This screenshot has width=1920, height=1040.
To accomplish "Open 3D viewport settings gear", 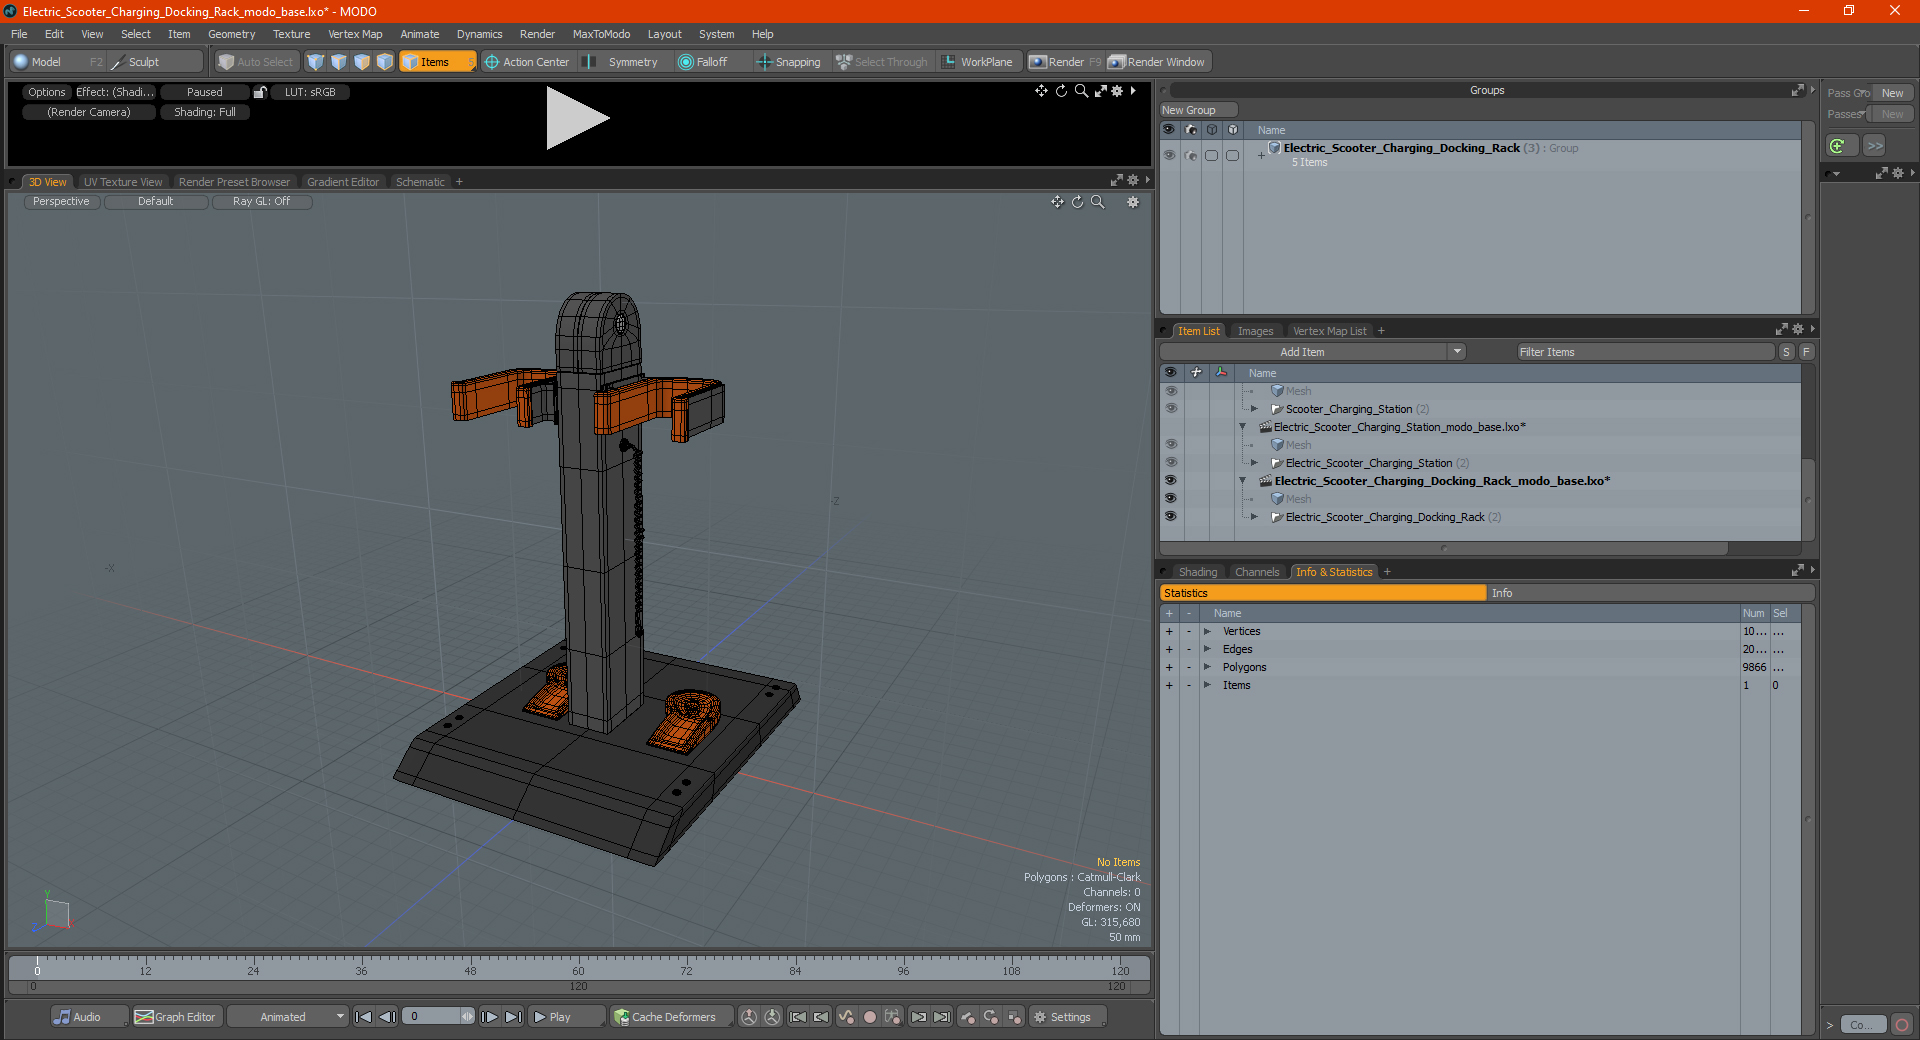I will (x=1133, y=202).
